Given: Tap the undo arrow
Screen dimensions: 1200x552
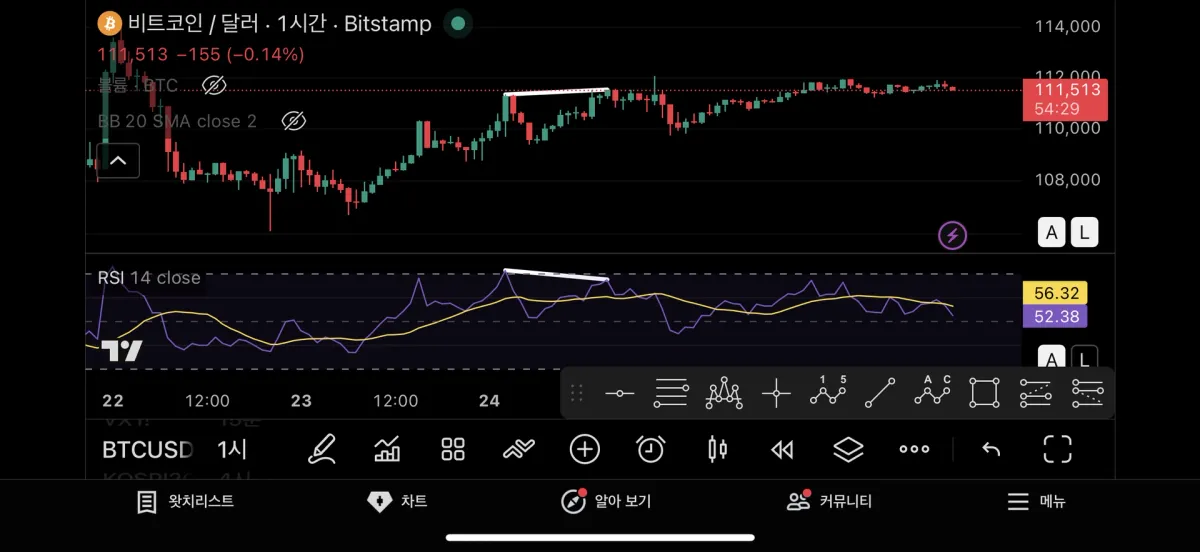Looking at the screenshot, I should pos(991,449).
